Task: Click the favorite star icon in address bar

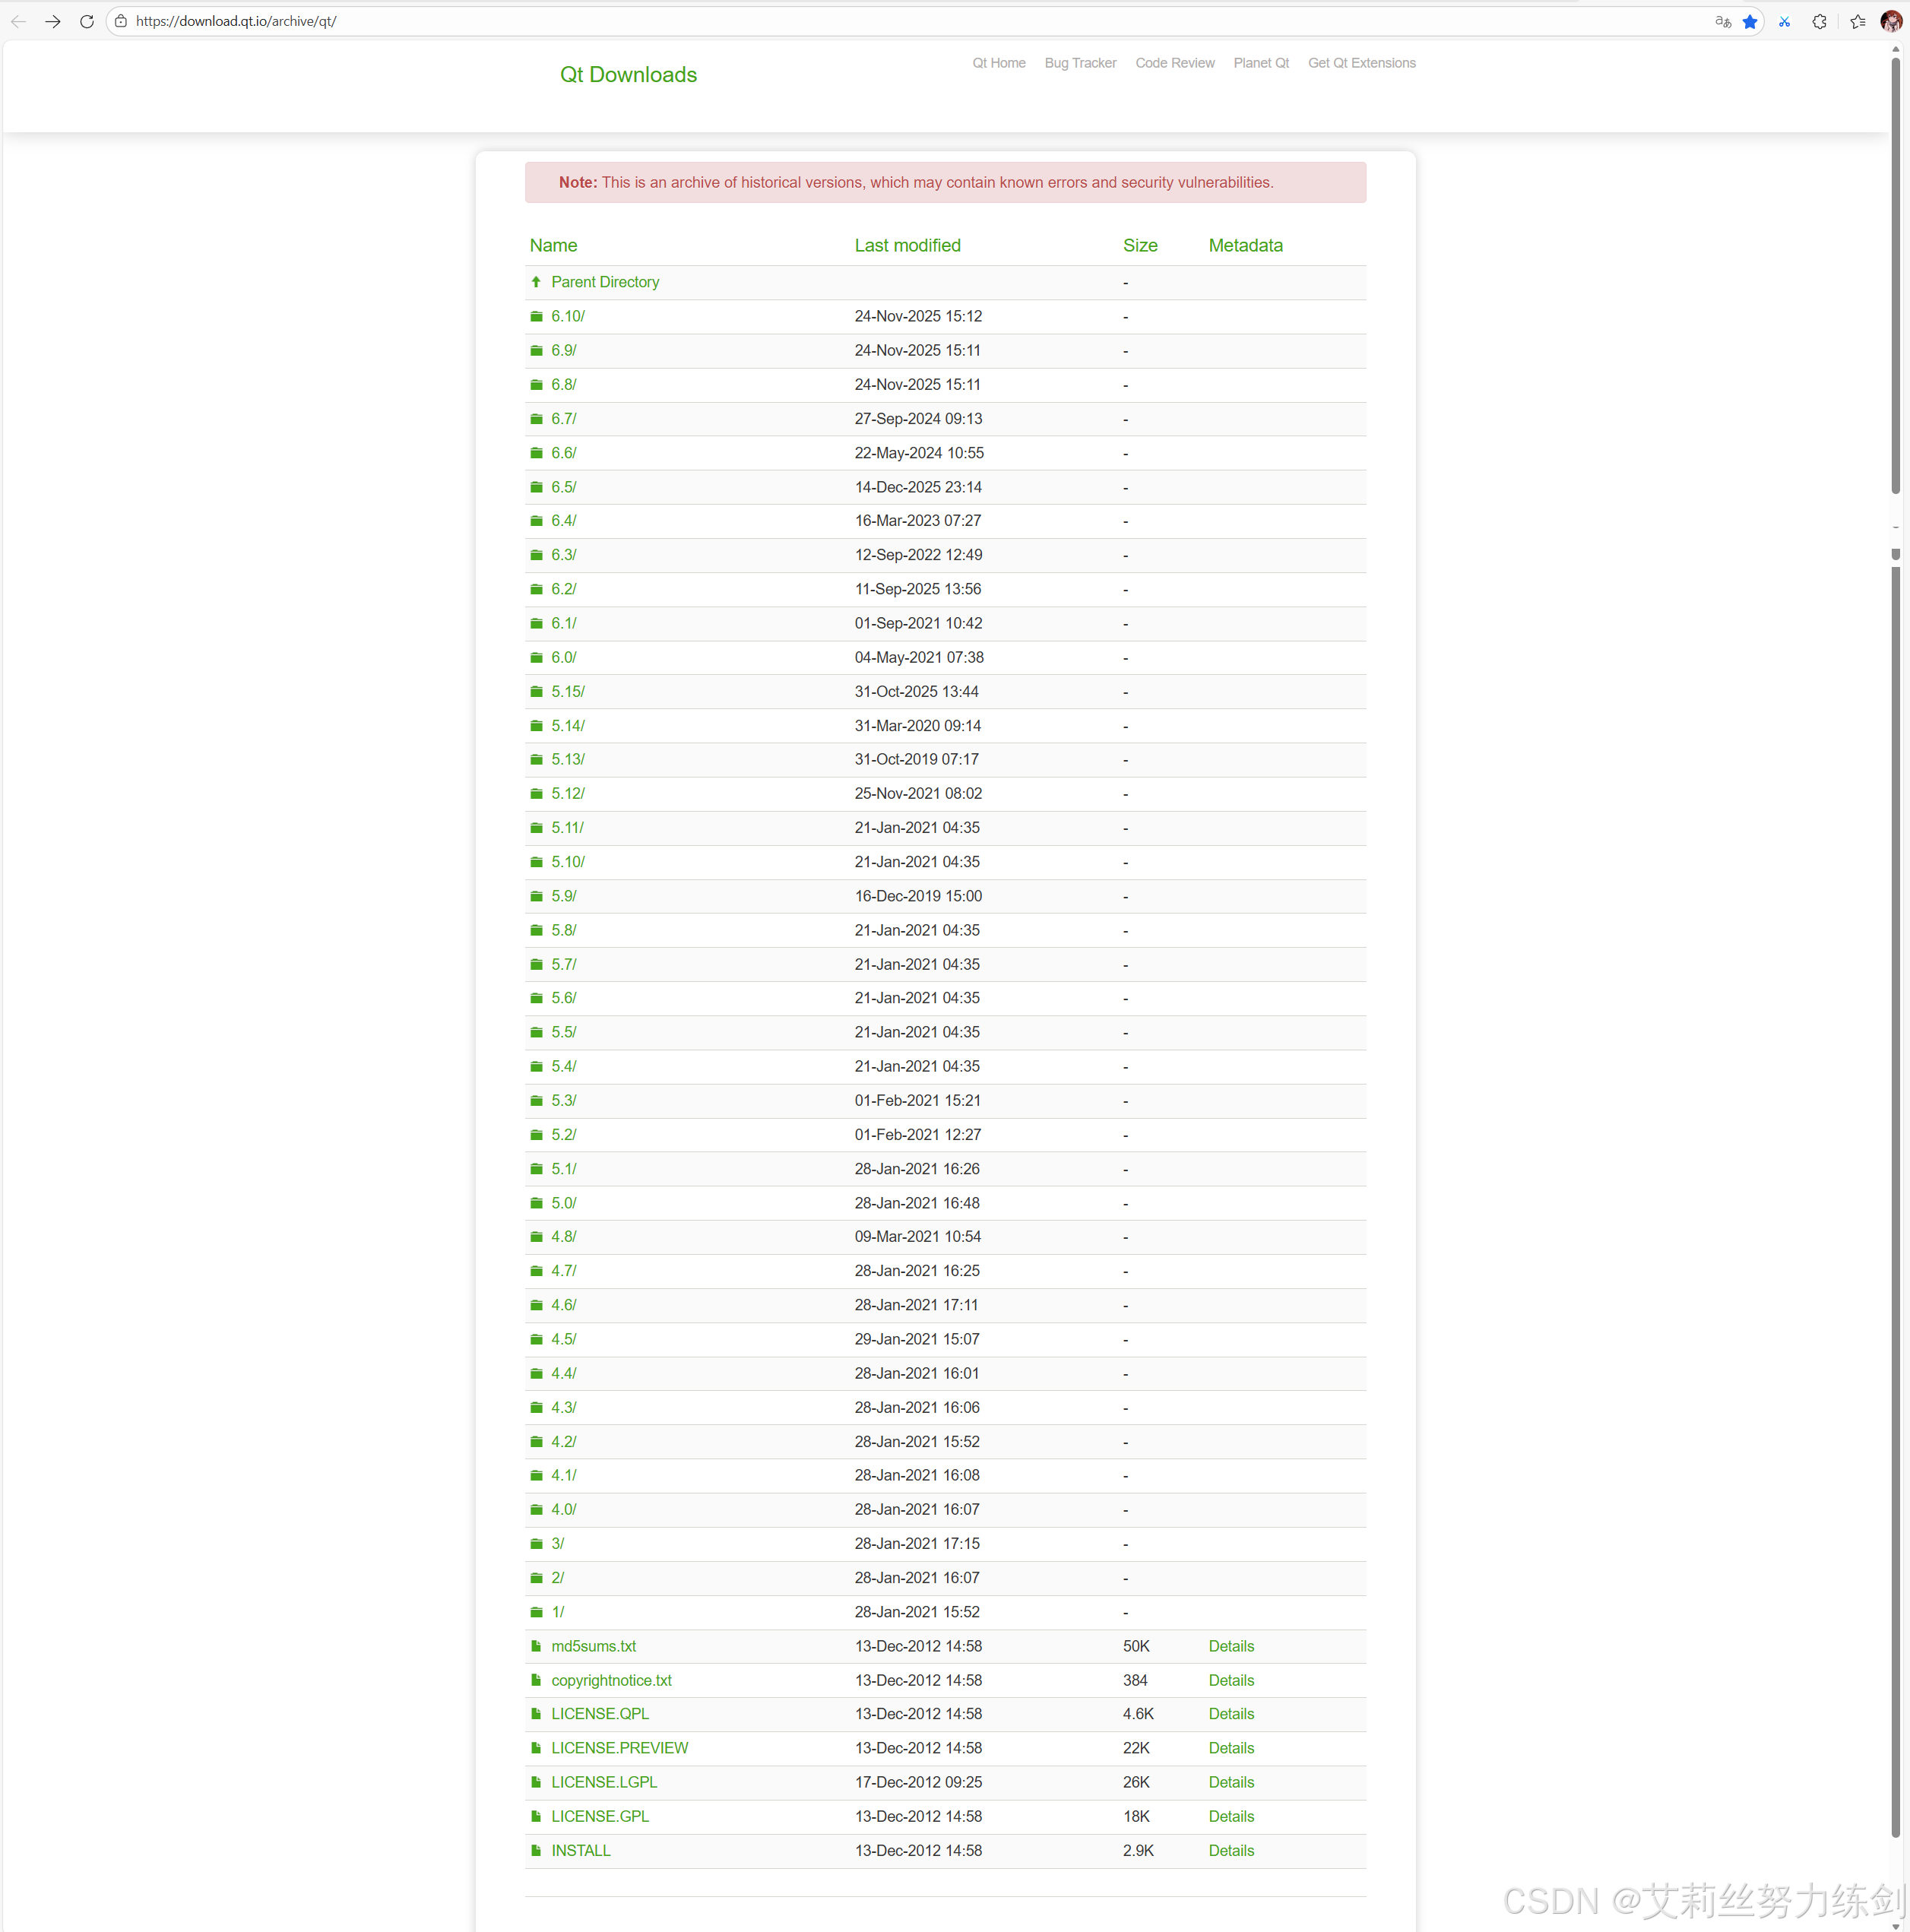Action: (1749, 21)
